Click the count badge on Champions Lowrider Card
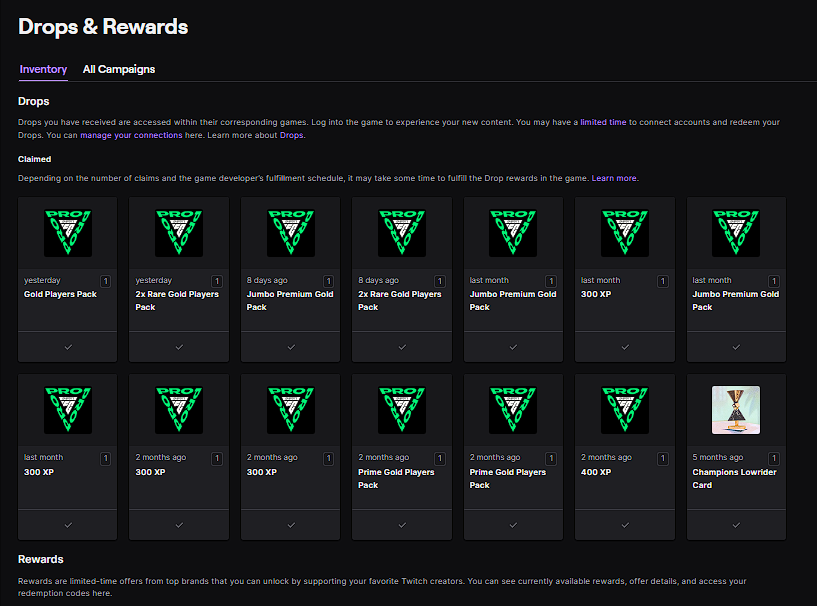 (773, 458)
